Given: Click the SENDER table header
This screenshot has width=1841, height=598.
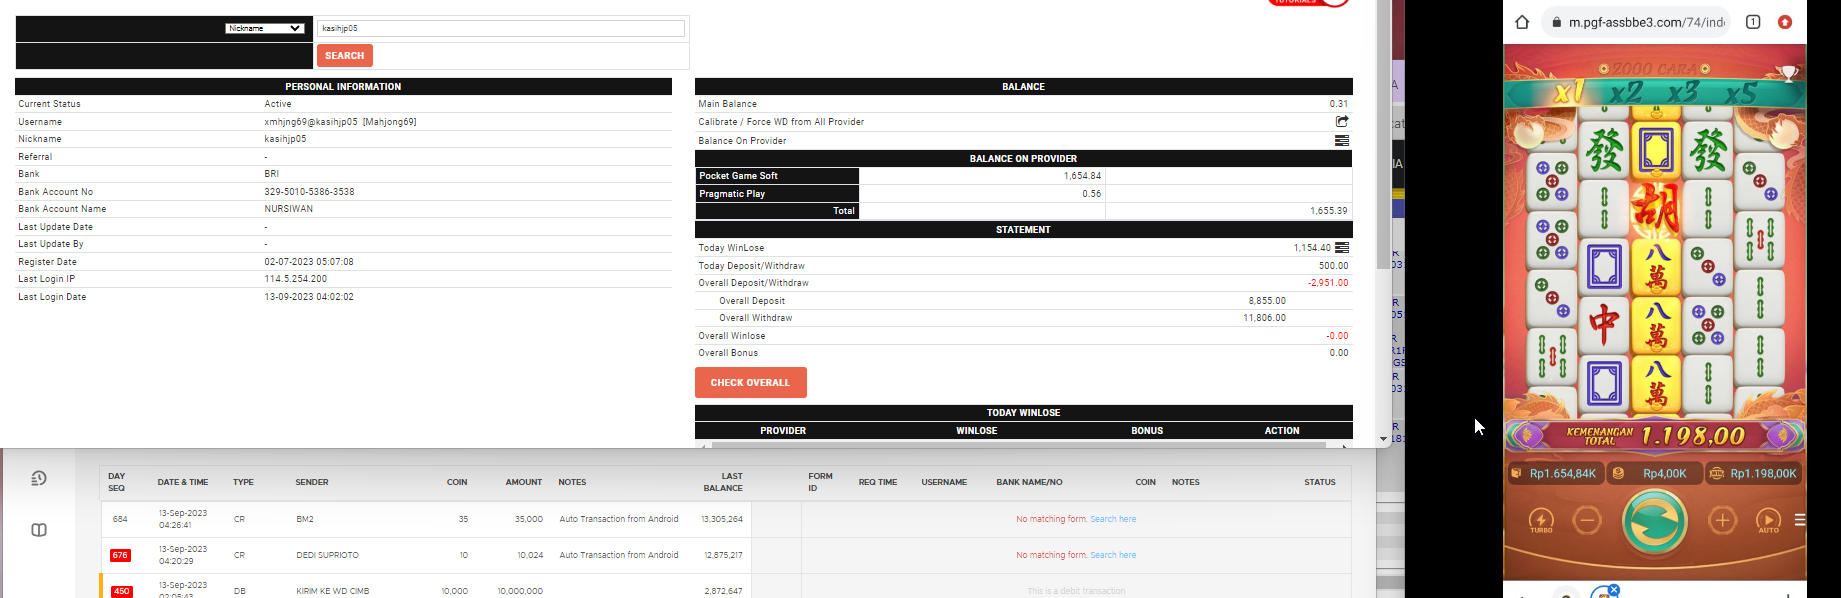Looking at the screenshot, I should tap(312, 482).
